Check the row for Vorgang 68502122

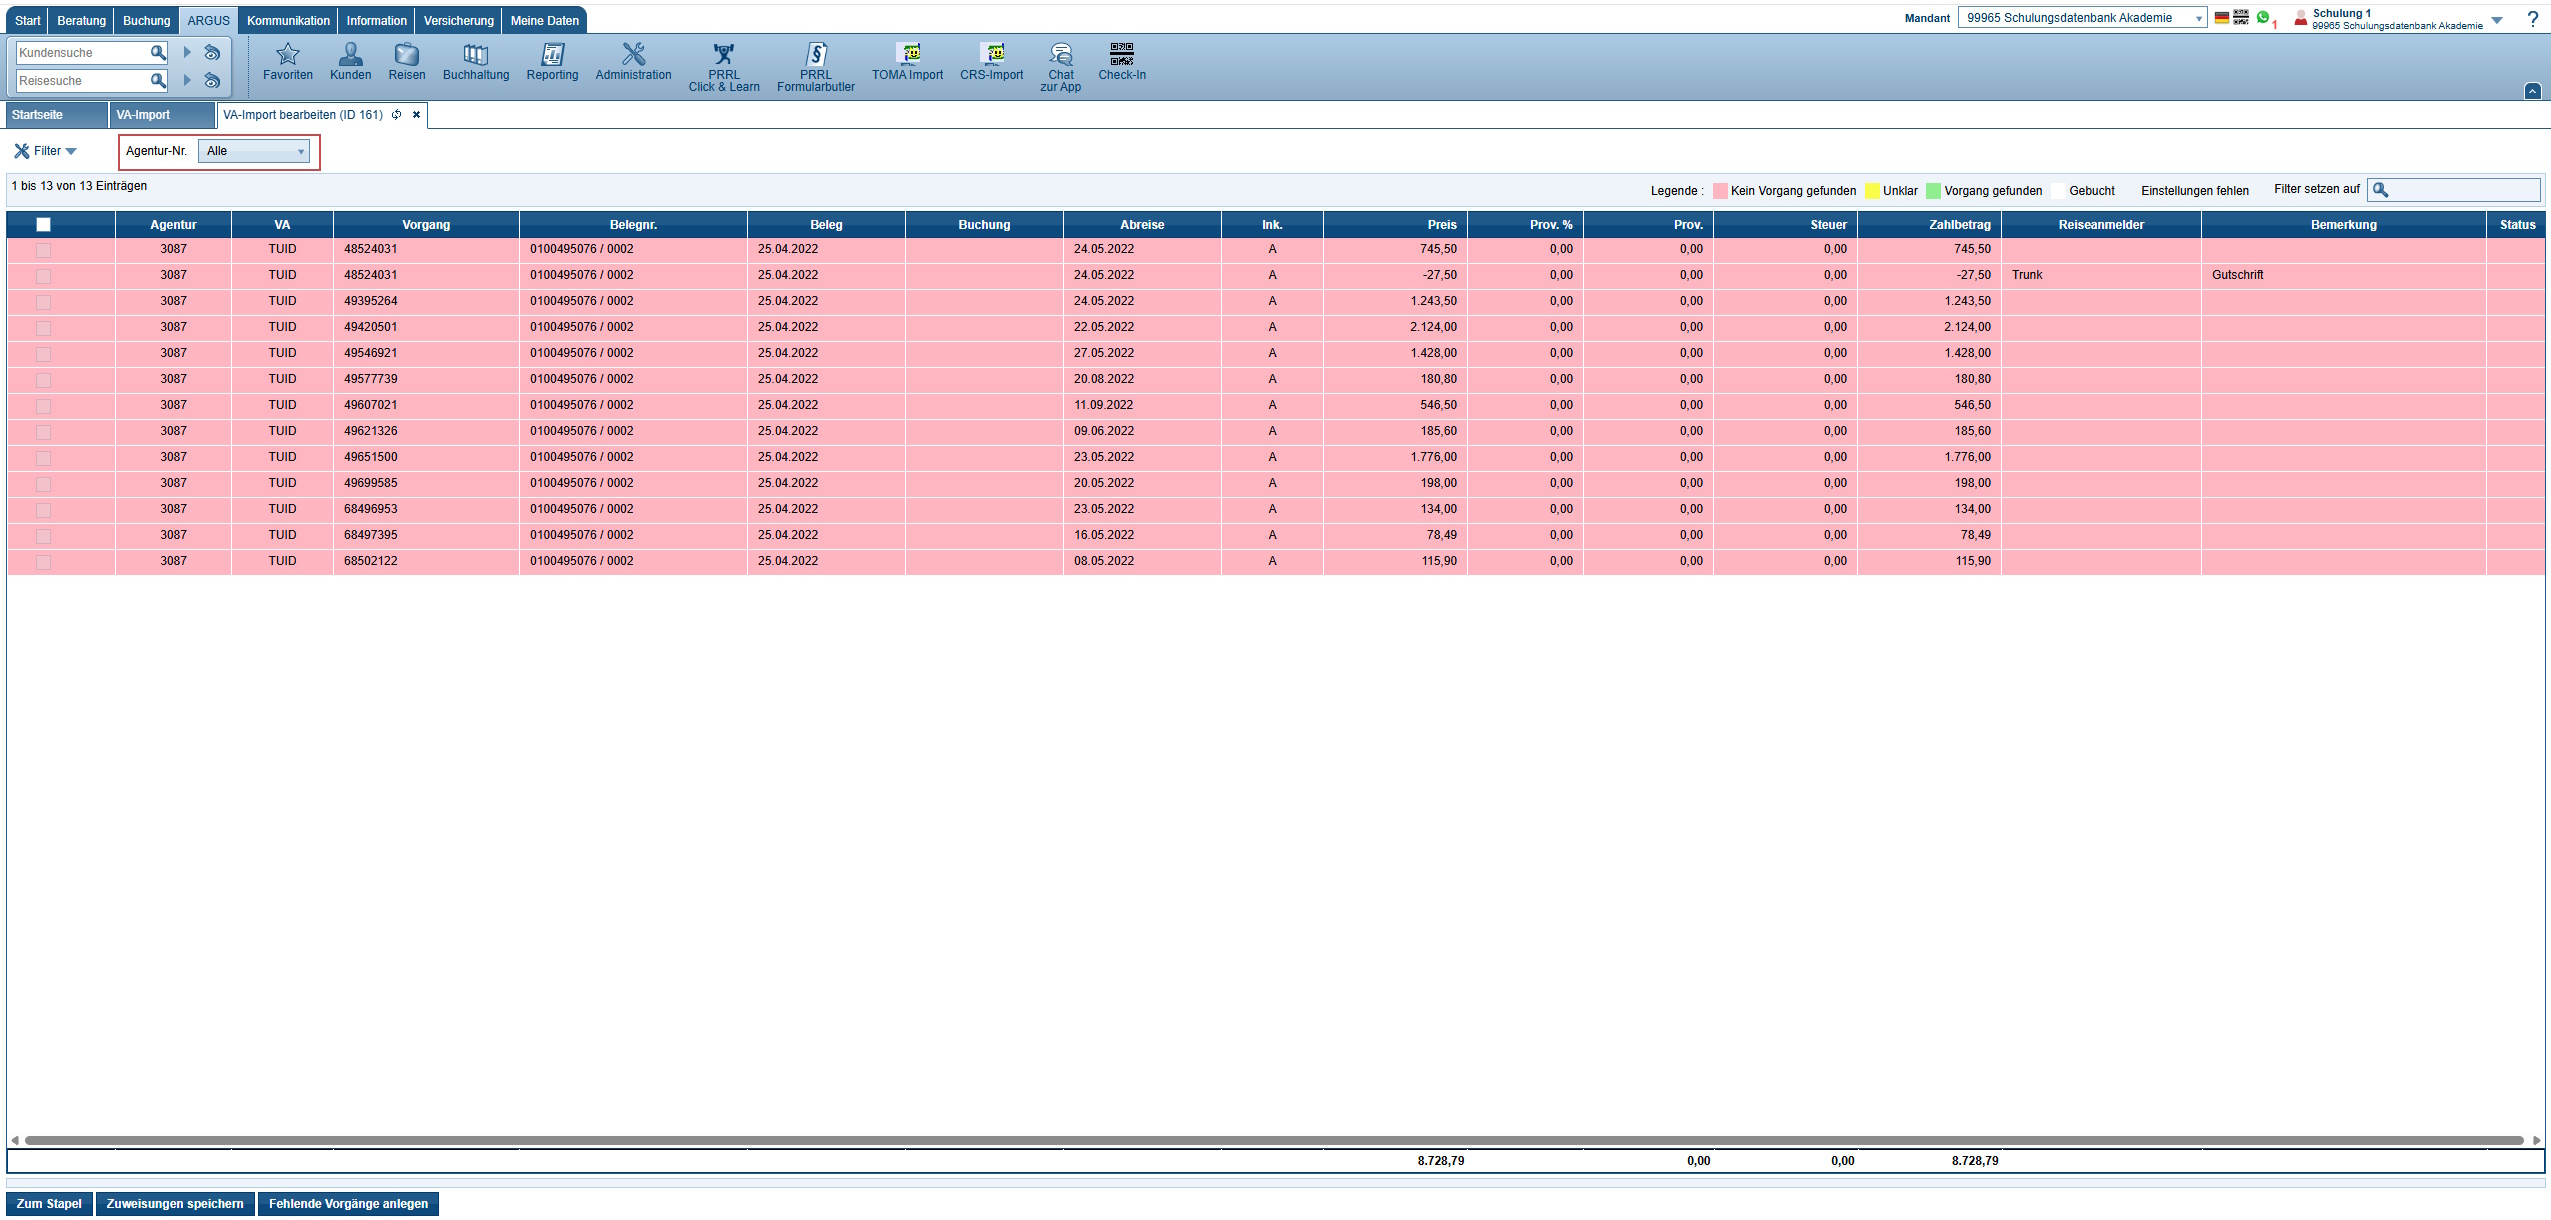43,562
